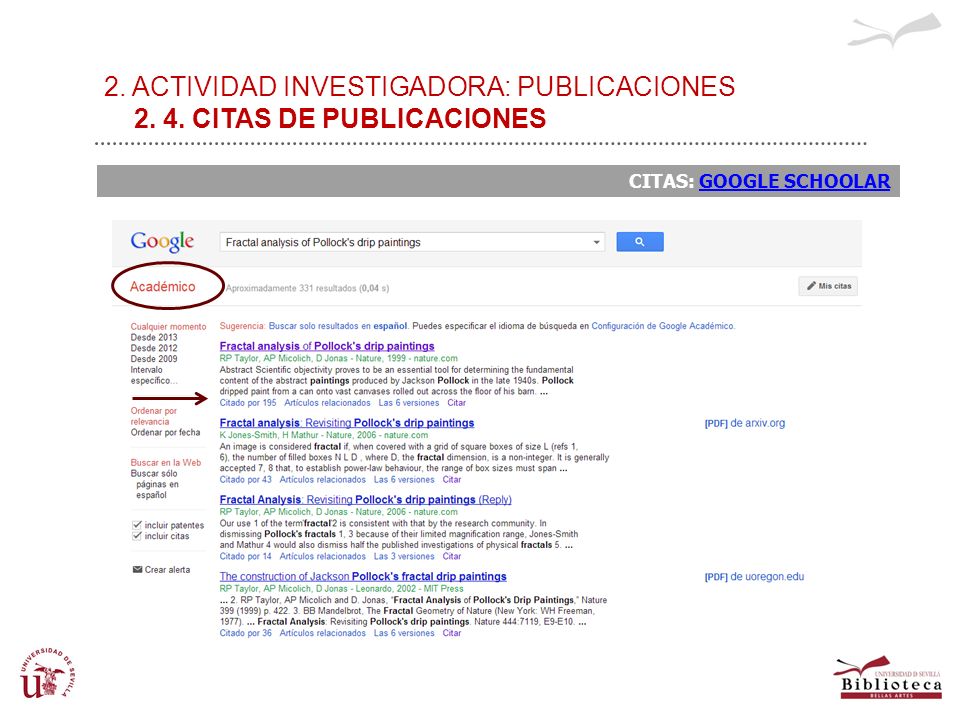Image resolution: width=960 pixels, height=720 pixels.
Task: Click the Mis citas button
Action: point(828,286)
